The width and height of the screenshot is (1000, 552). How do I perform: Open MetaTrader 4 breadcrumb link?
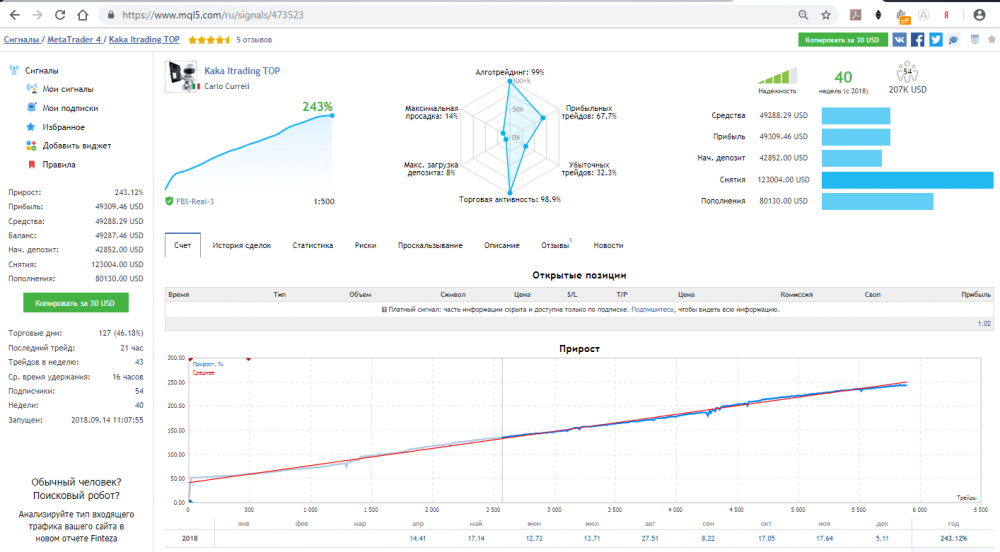74,40
